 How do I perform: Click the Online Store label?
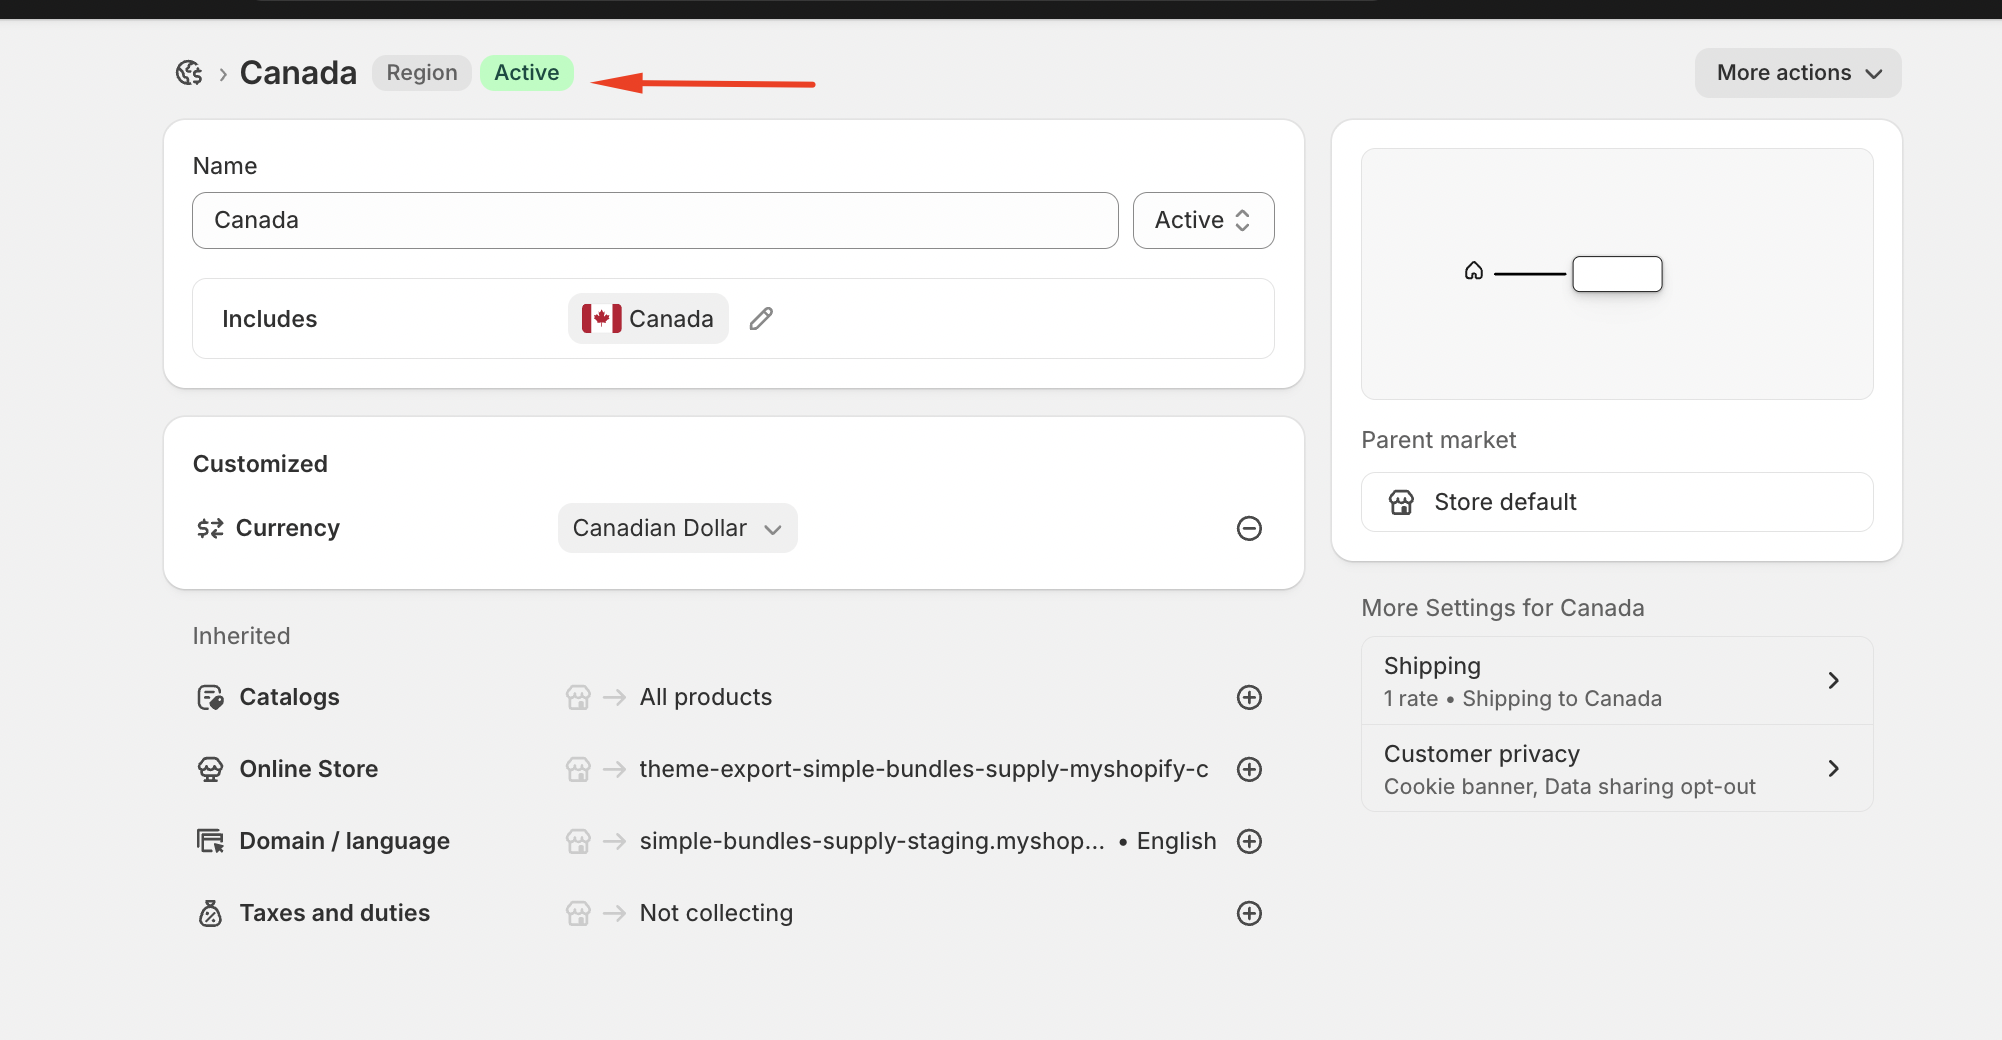[309, 769]
